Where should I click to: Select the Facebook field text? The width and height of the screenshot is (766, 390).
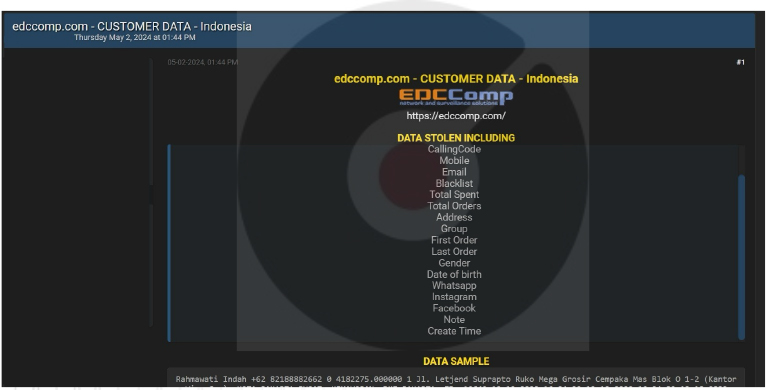point(454,308)
